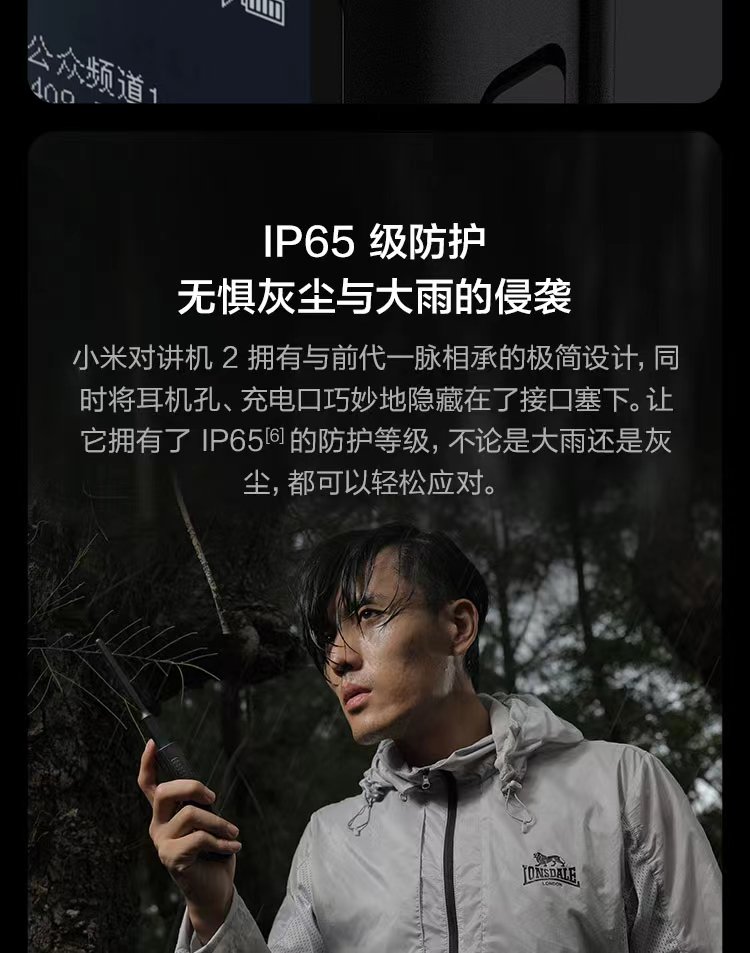Tap the Lonsdale London logo on the jacket
Screen dimensions: 750x953
(551, 870)
